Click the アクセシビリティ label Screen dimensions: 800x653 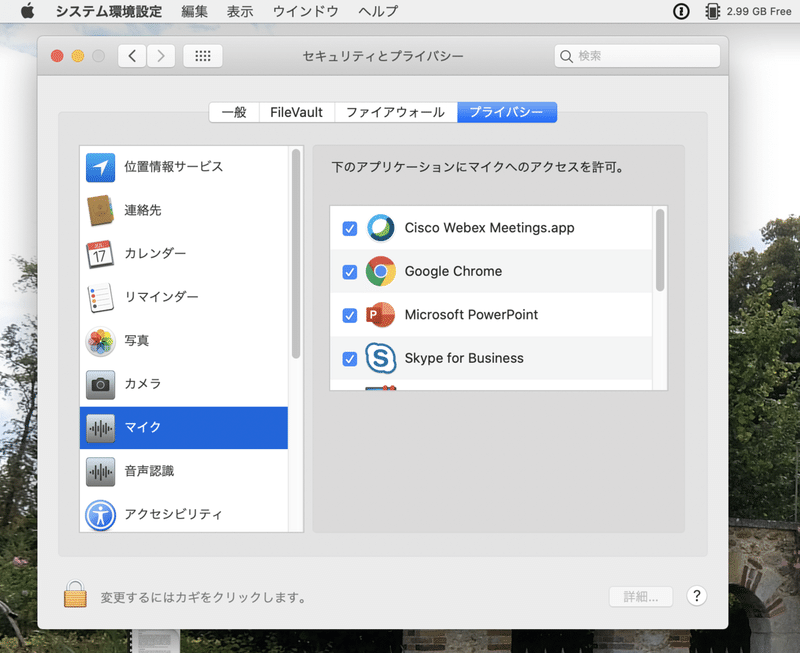[x=173, y=514]
